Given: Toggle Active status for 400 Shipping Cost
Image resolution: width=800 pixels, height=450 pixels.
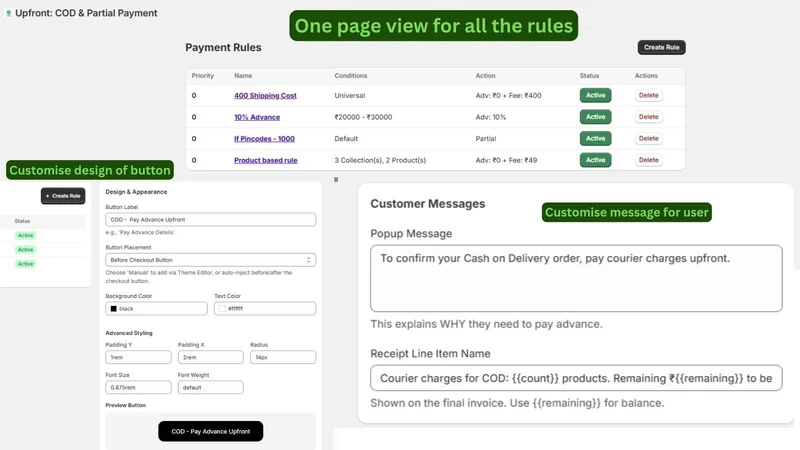Looking at the screenshot, I should tap(595, 95).
